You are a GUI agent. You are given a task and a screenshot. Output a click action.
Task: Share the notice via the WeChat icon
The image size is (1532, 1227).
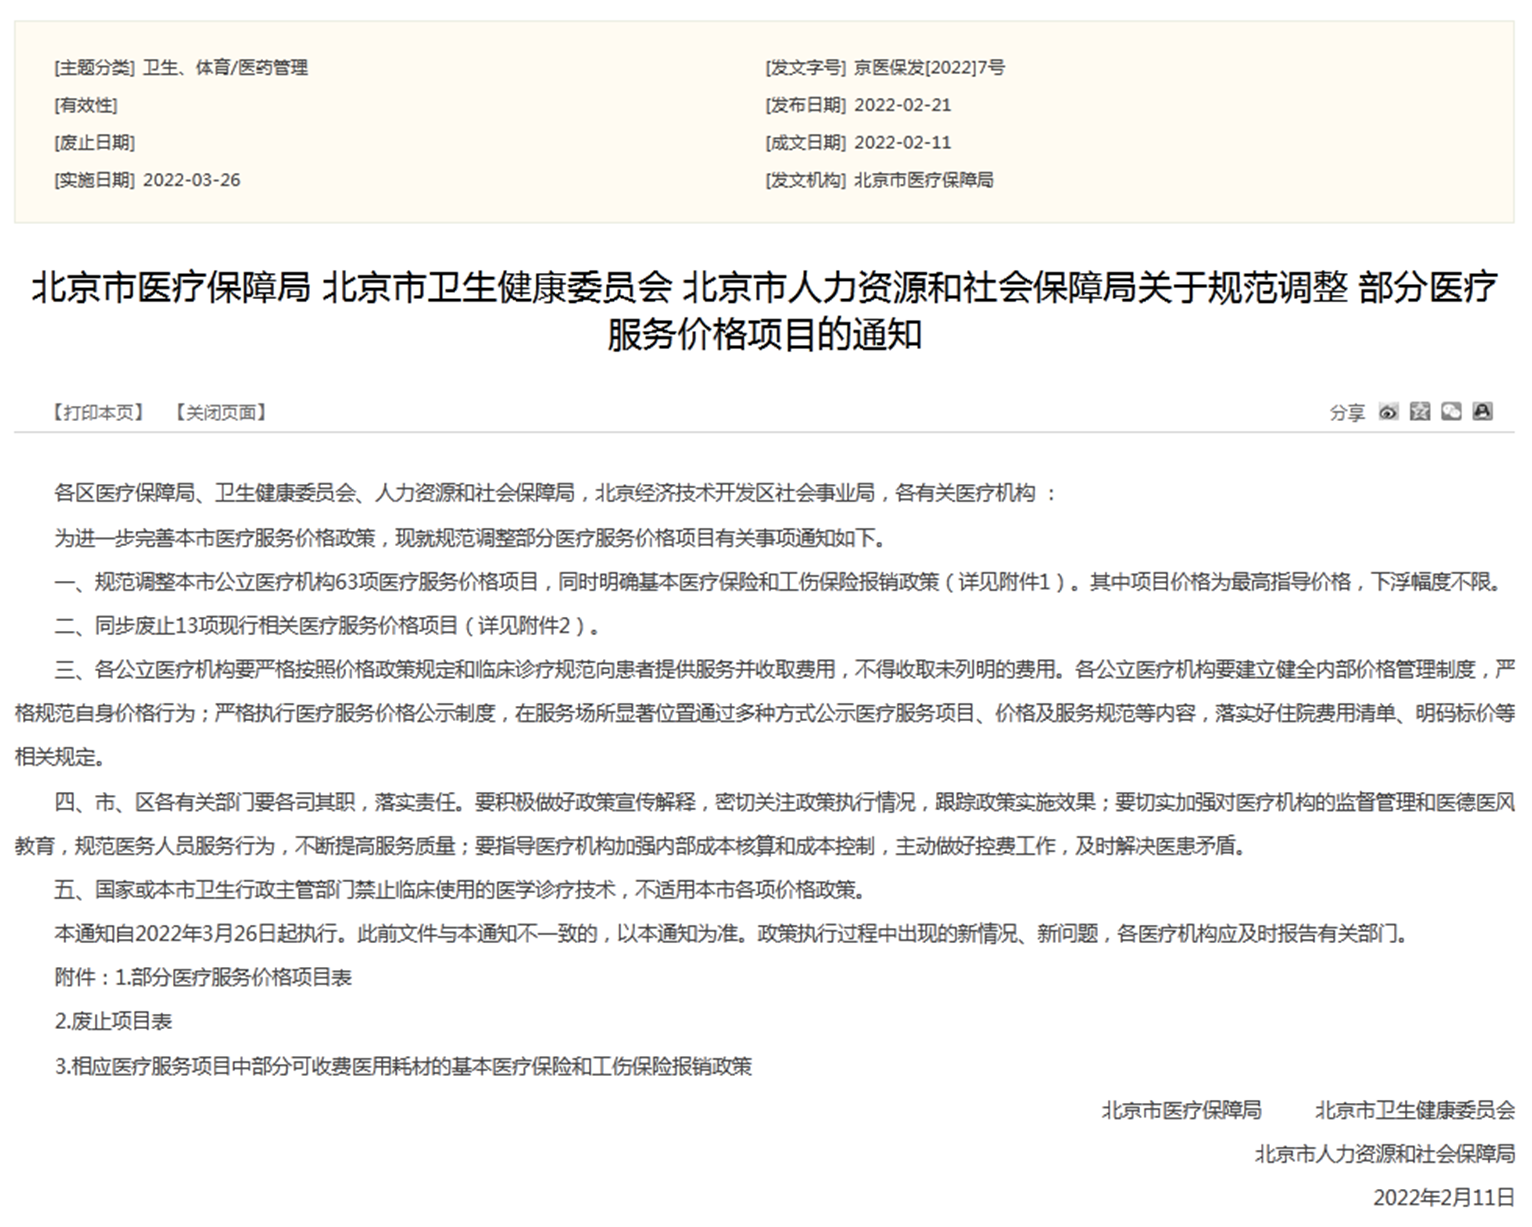point(1452,412)
